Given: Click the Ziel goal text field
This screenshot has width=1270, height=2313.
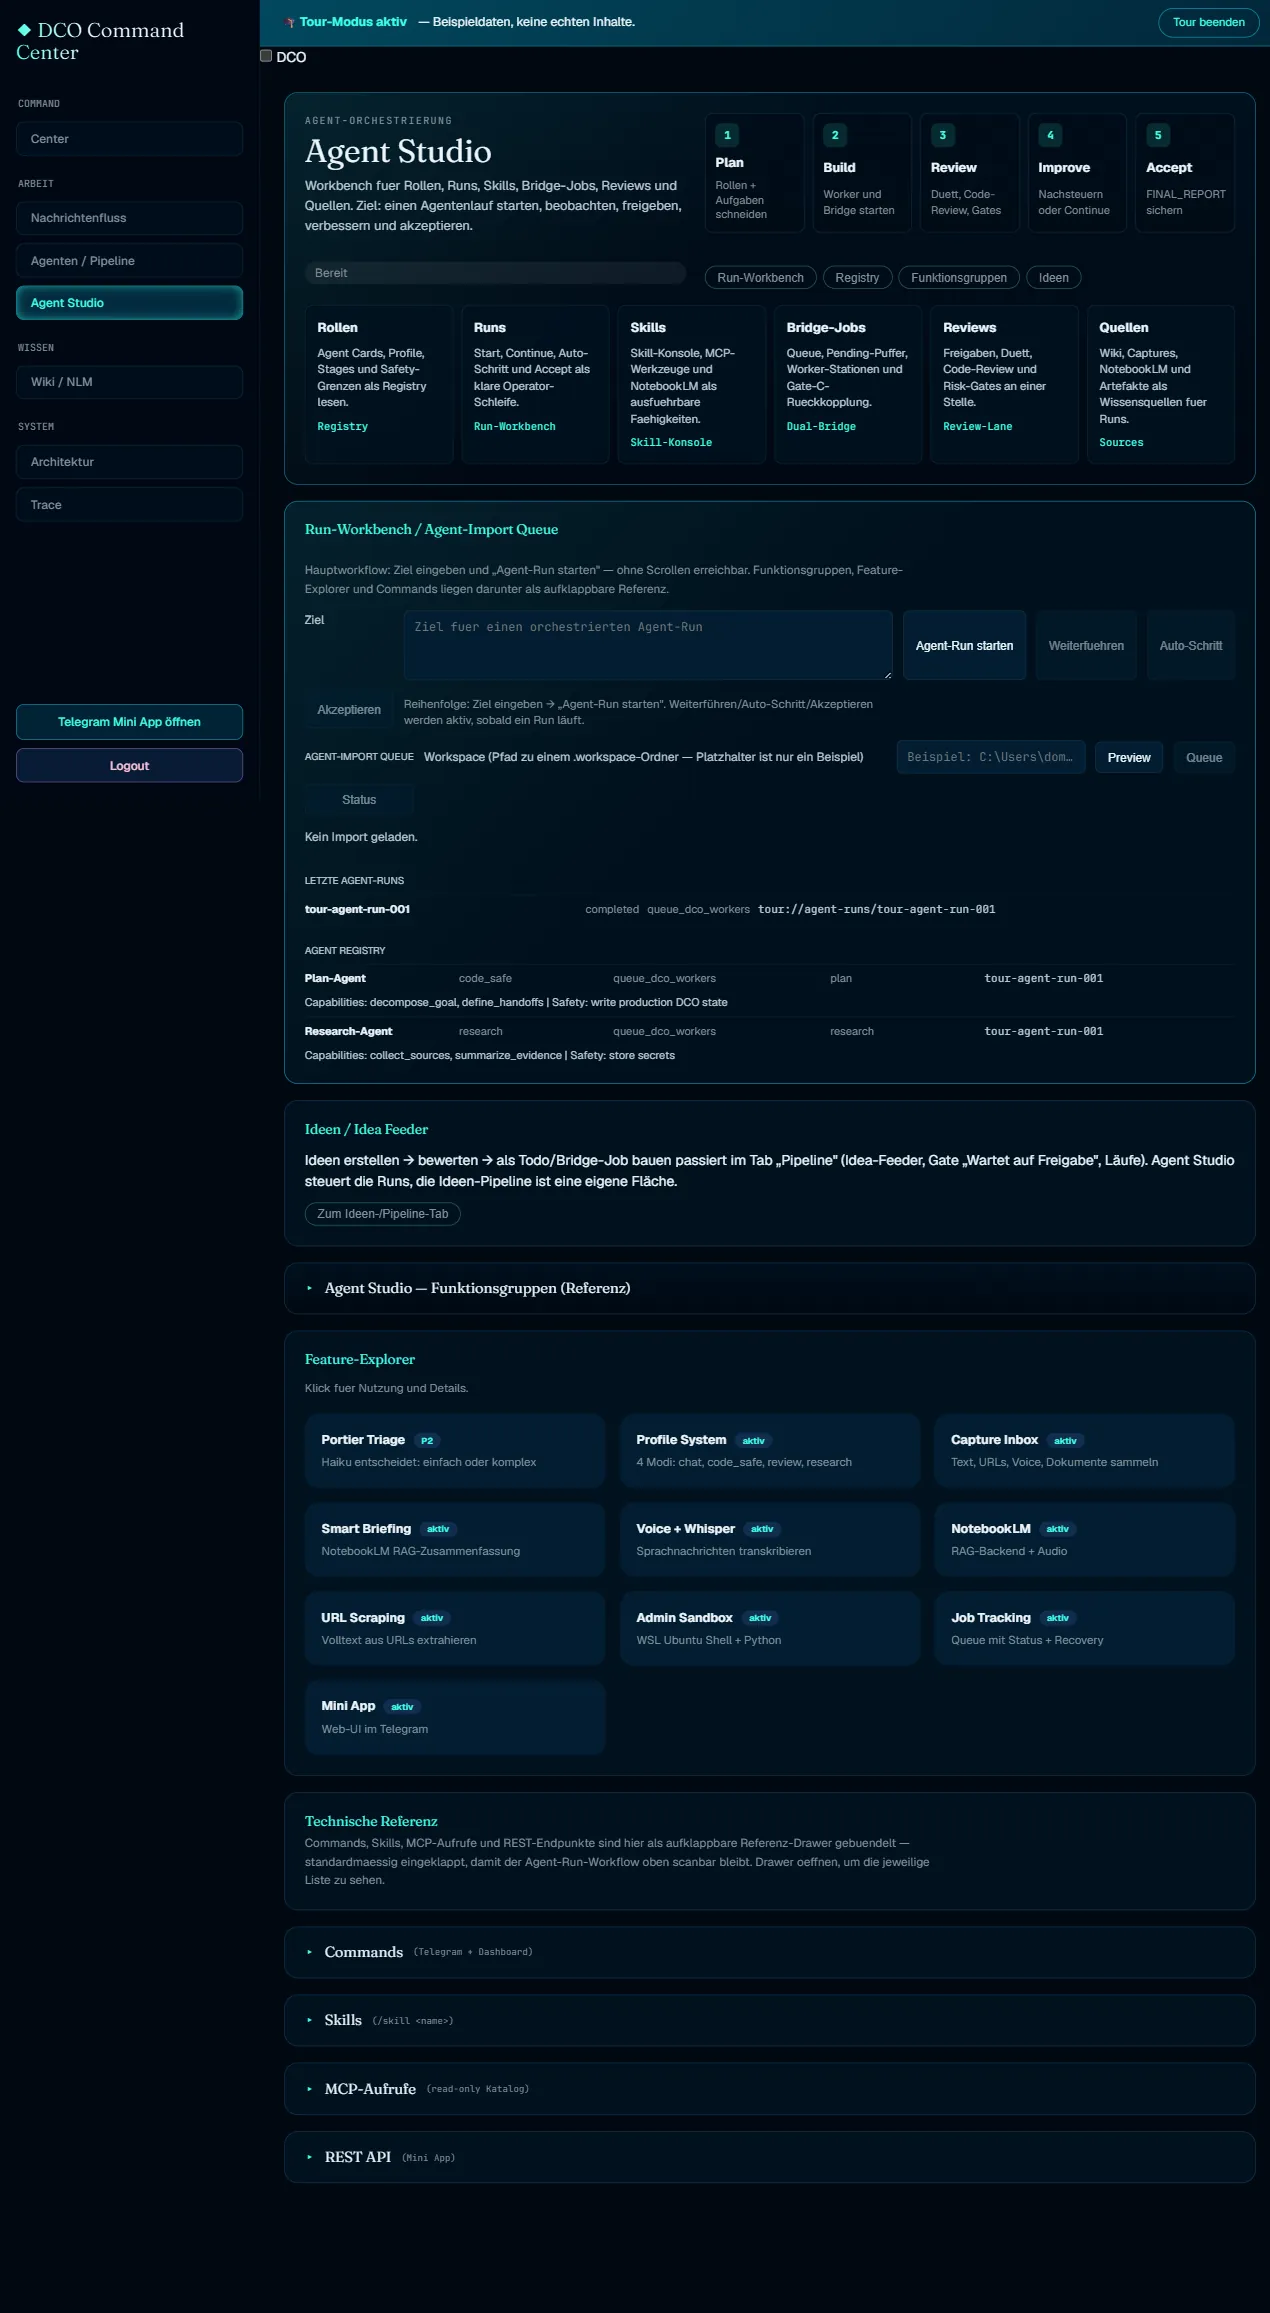Looking at the screenshot, I should [648, 645].
